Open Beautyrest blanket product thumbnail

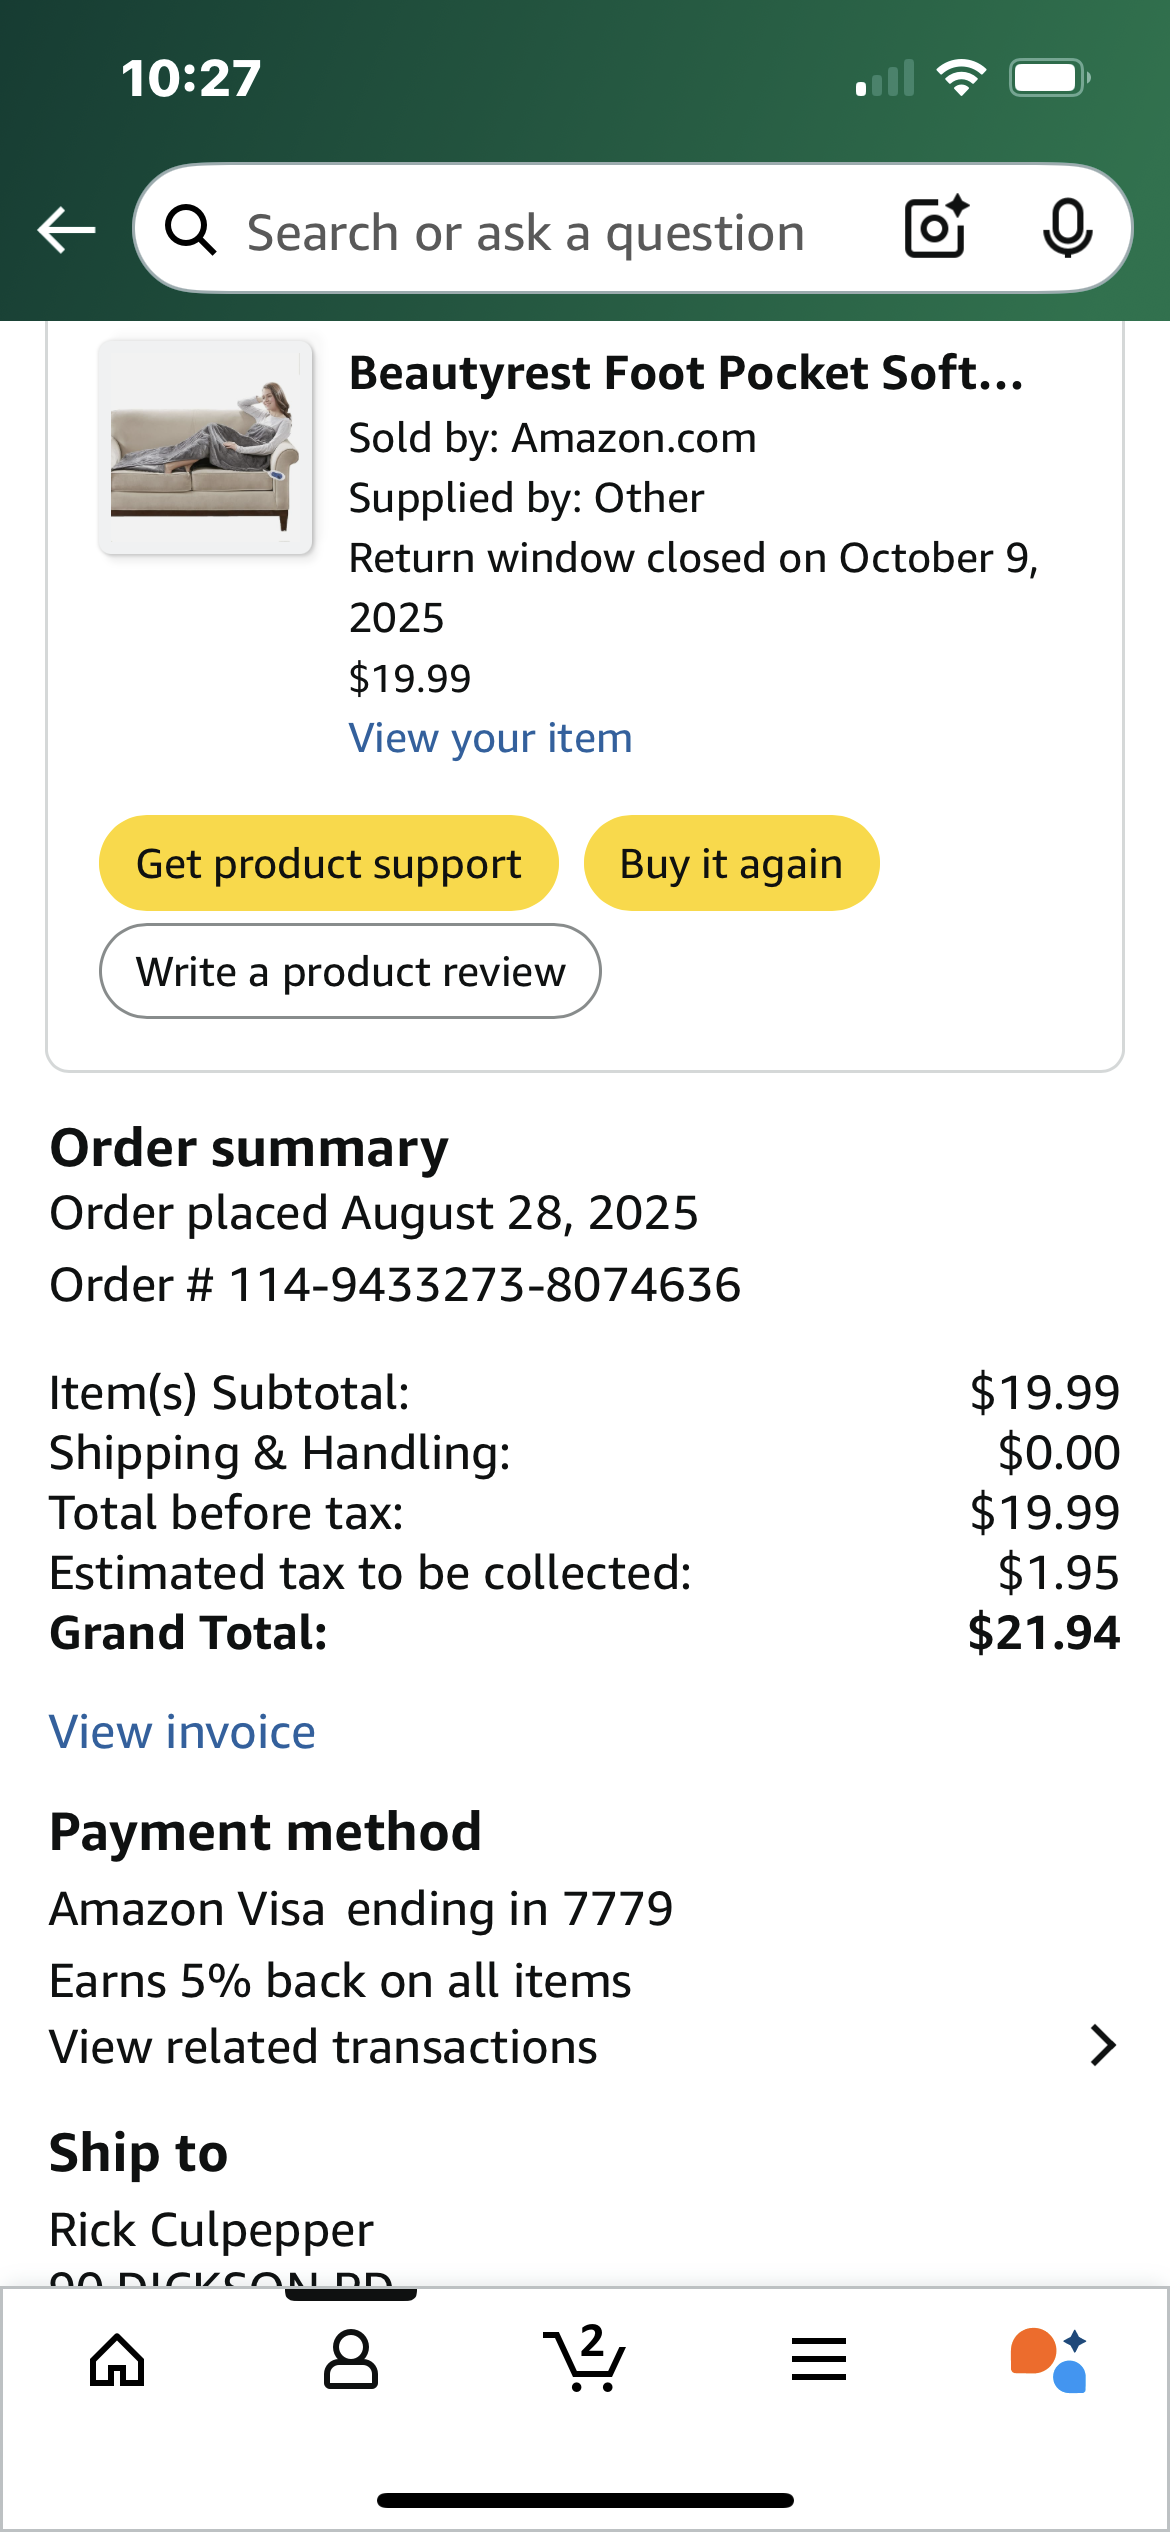point(205,447)
